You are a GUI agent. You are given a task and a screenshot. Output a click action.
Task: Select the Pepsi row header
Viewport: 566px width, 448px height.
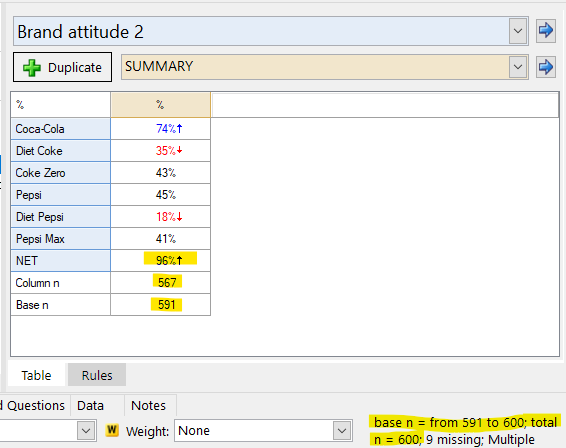tap(61, 195)
